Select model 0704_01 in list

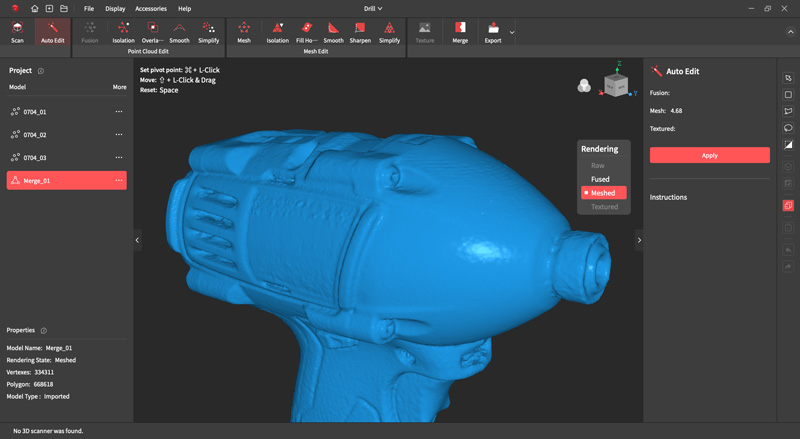coord(66,111)
